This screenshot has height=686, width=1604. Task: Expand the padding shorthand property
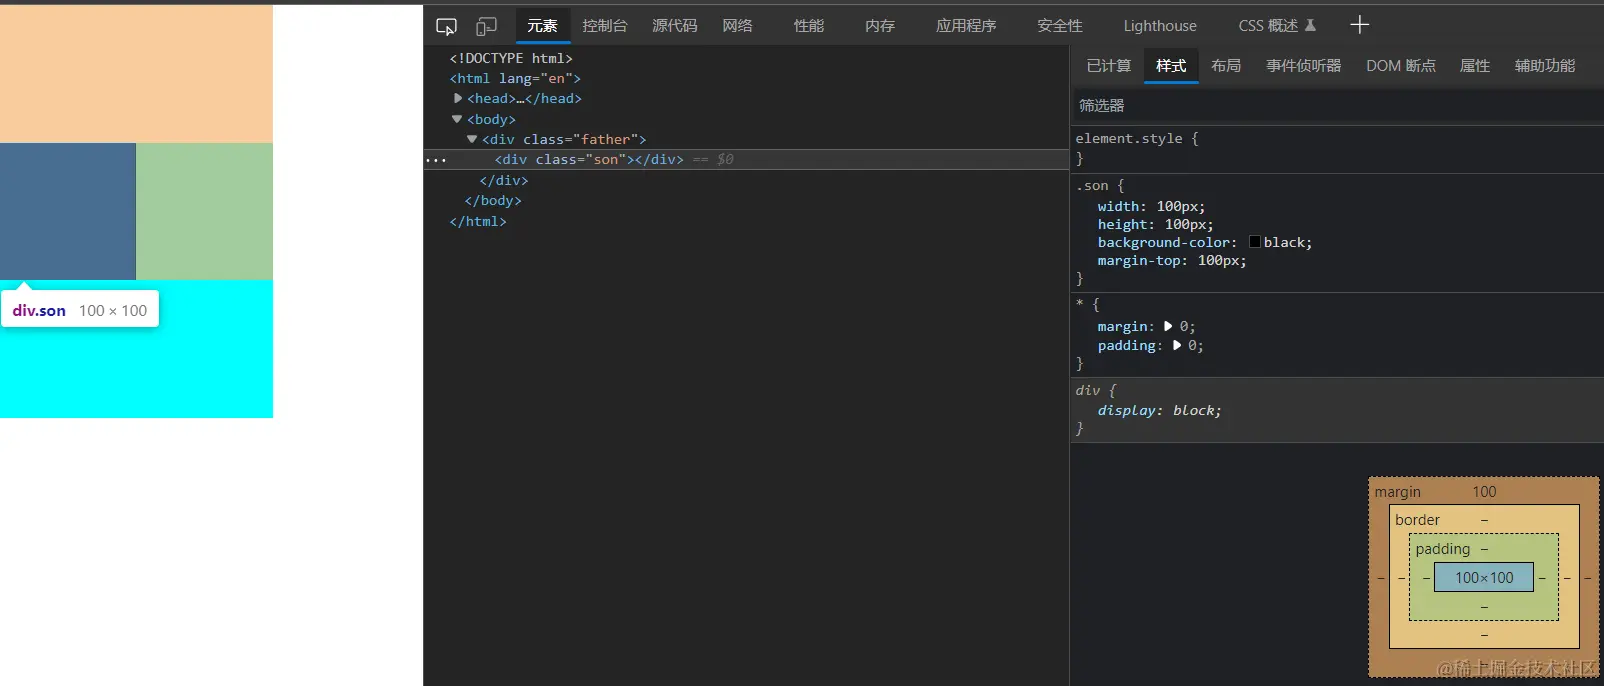[1177, 346]
